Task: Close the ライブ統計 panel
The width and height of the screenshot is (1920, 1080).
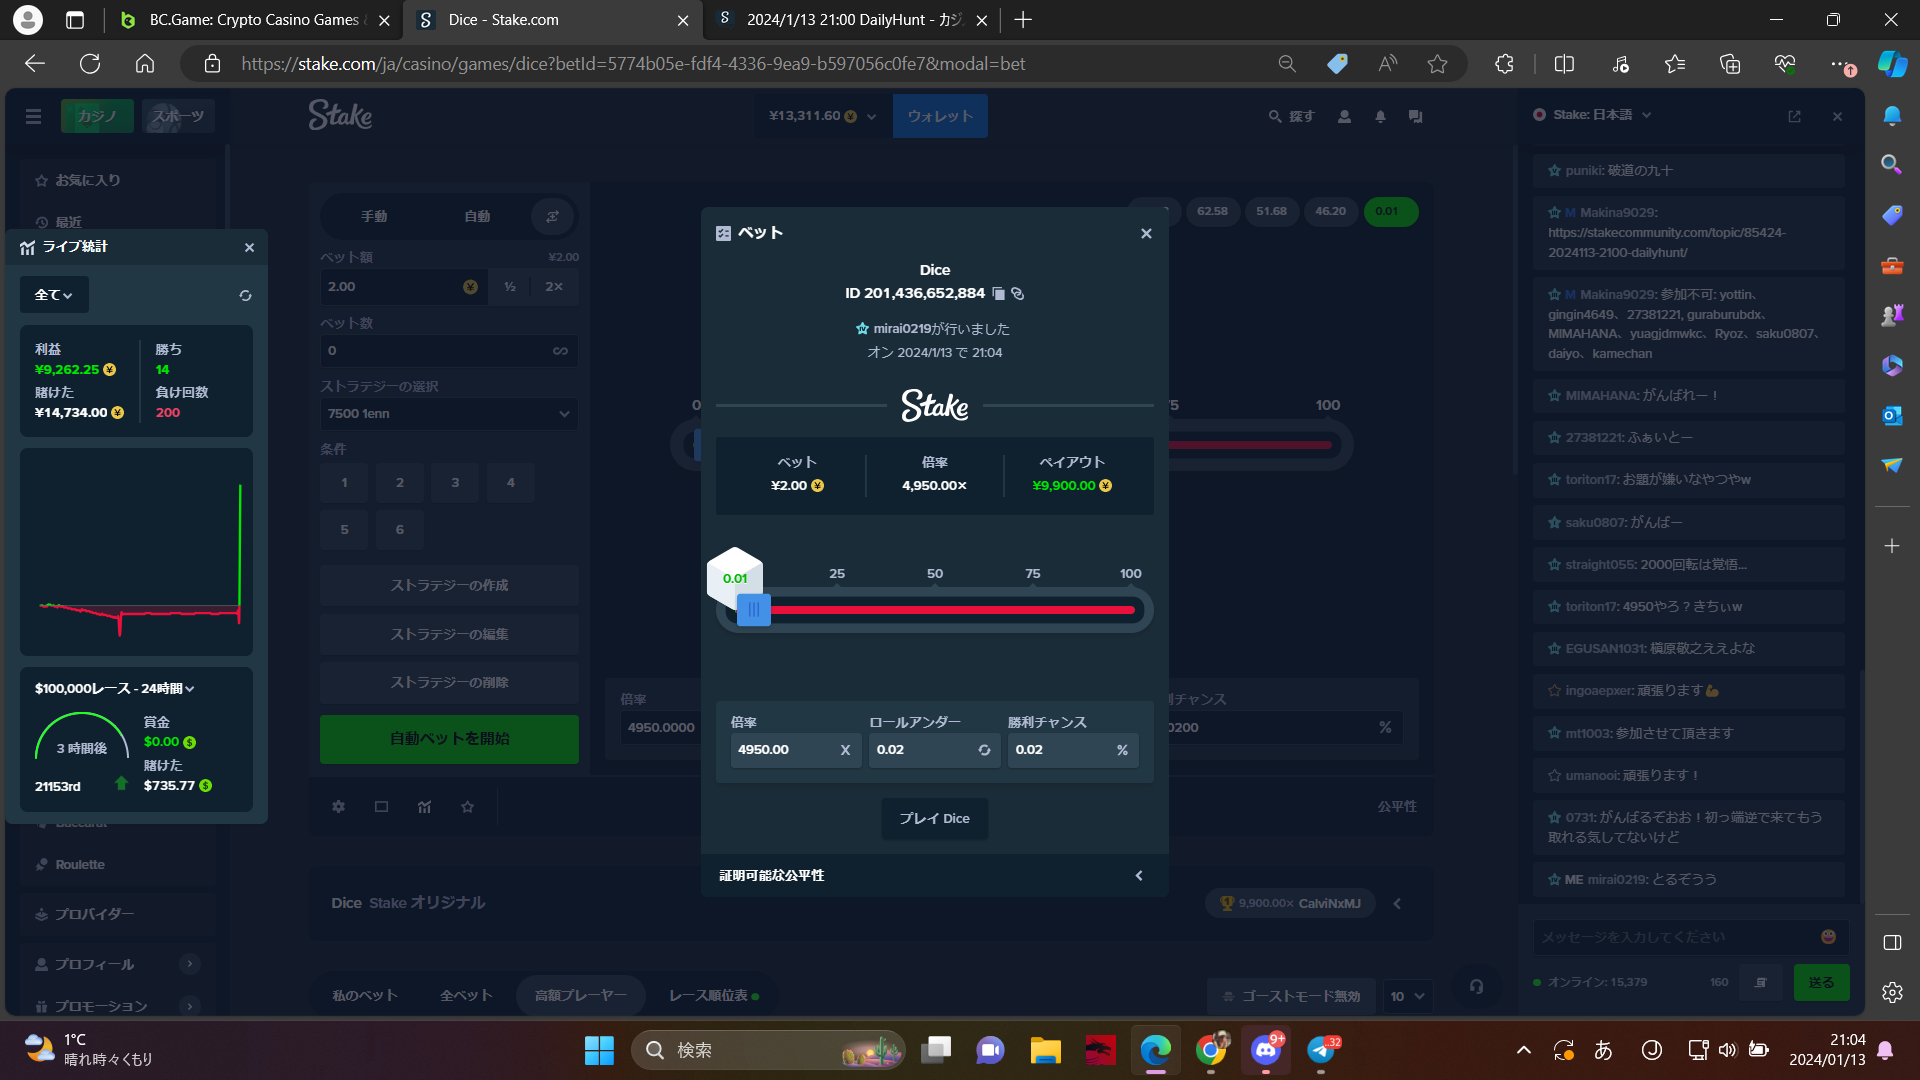Action: [x=249, y=247]
